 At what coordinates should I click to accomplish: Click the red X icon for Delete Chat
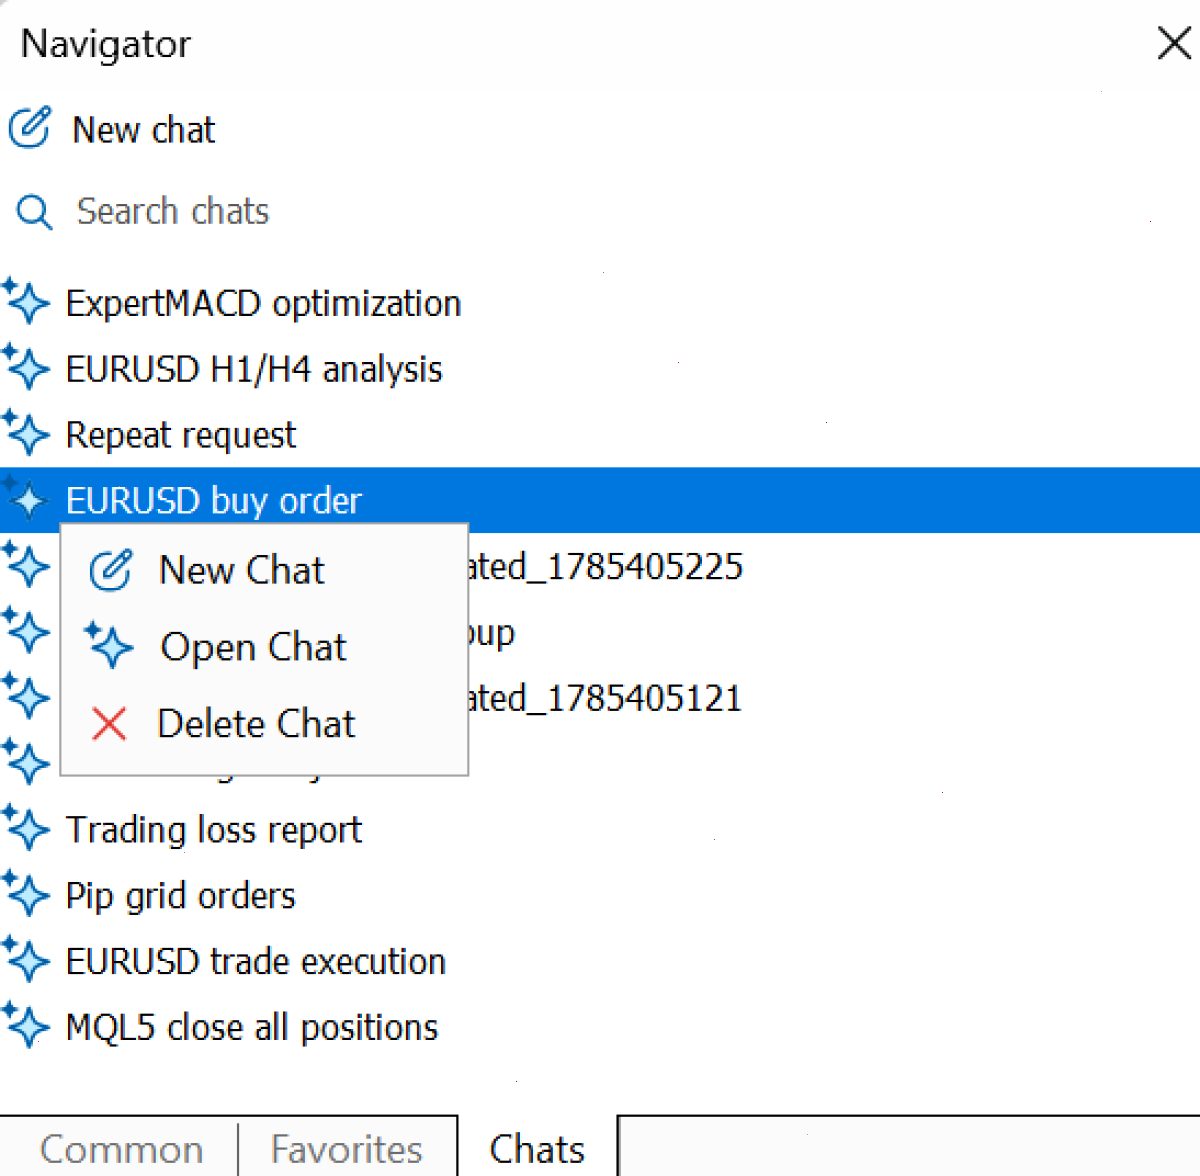click(x=109, y=723)
